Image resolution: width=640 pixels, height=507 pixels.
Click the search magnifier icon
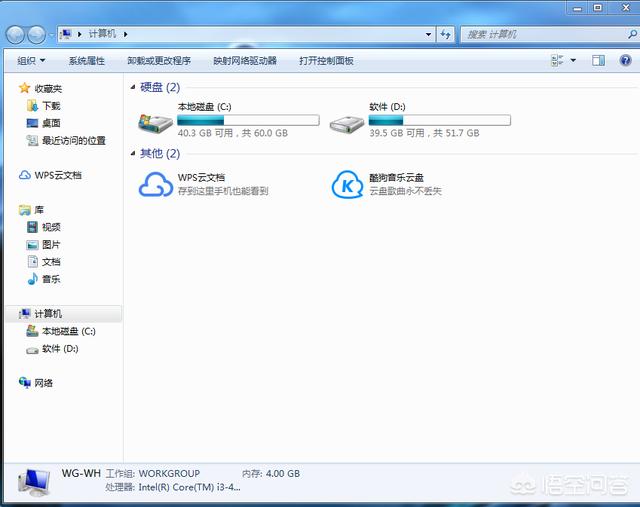[632, 34]
